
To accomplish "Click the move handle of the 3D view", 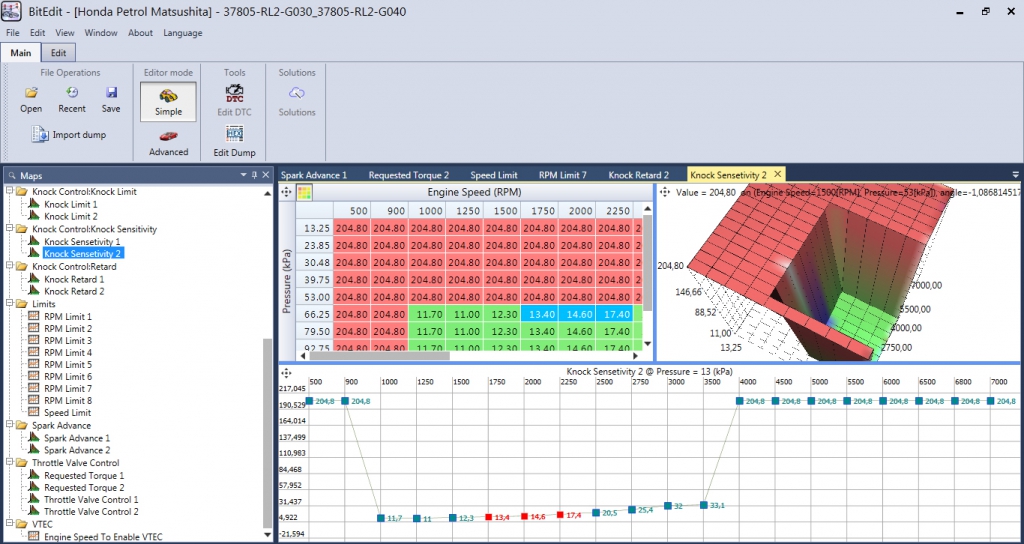I will coord(665,192).
